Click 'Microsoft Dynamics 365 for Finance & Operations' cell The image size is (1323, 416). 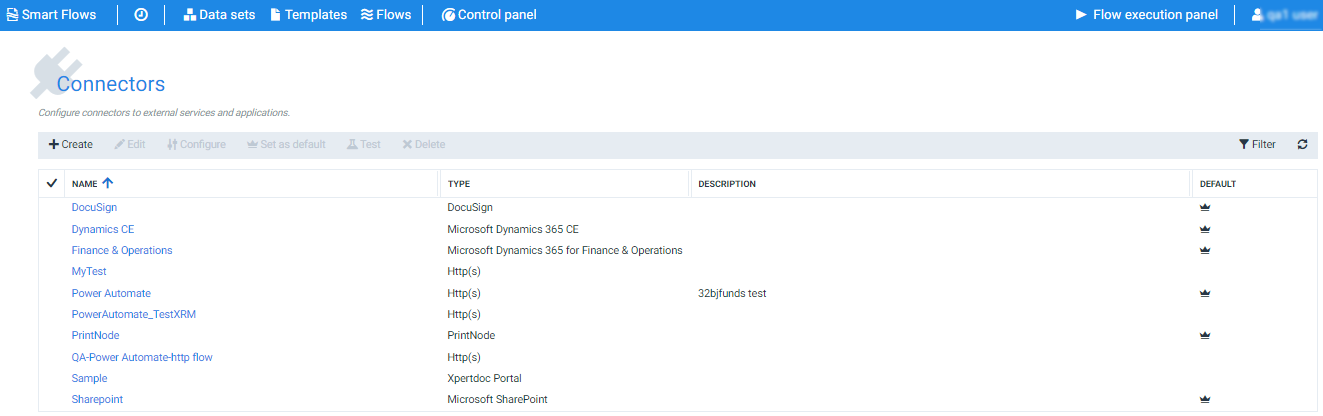click(x=565, y=250)
